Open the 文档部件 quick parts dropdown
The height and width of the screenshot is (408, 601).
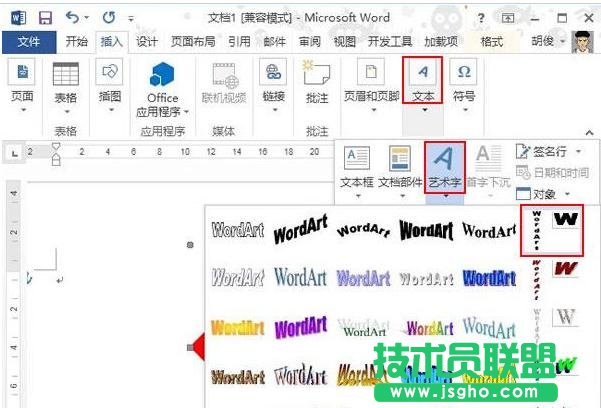pyautogui.click(x=400, y=171)
